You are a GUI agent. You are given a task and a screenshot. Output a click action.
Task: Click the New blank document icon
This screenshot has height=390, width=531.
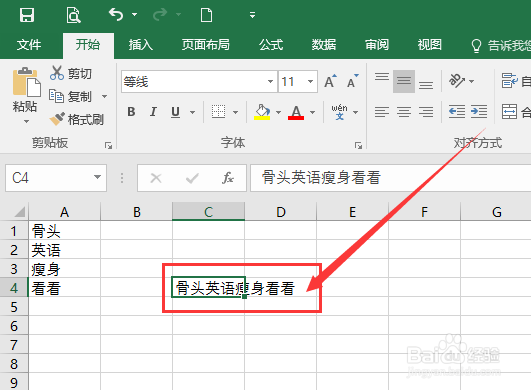click(206, 15)
